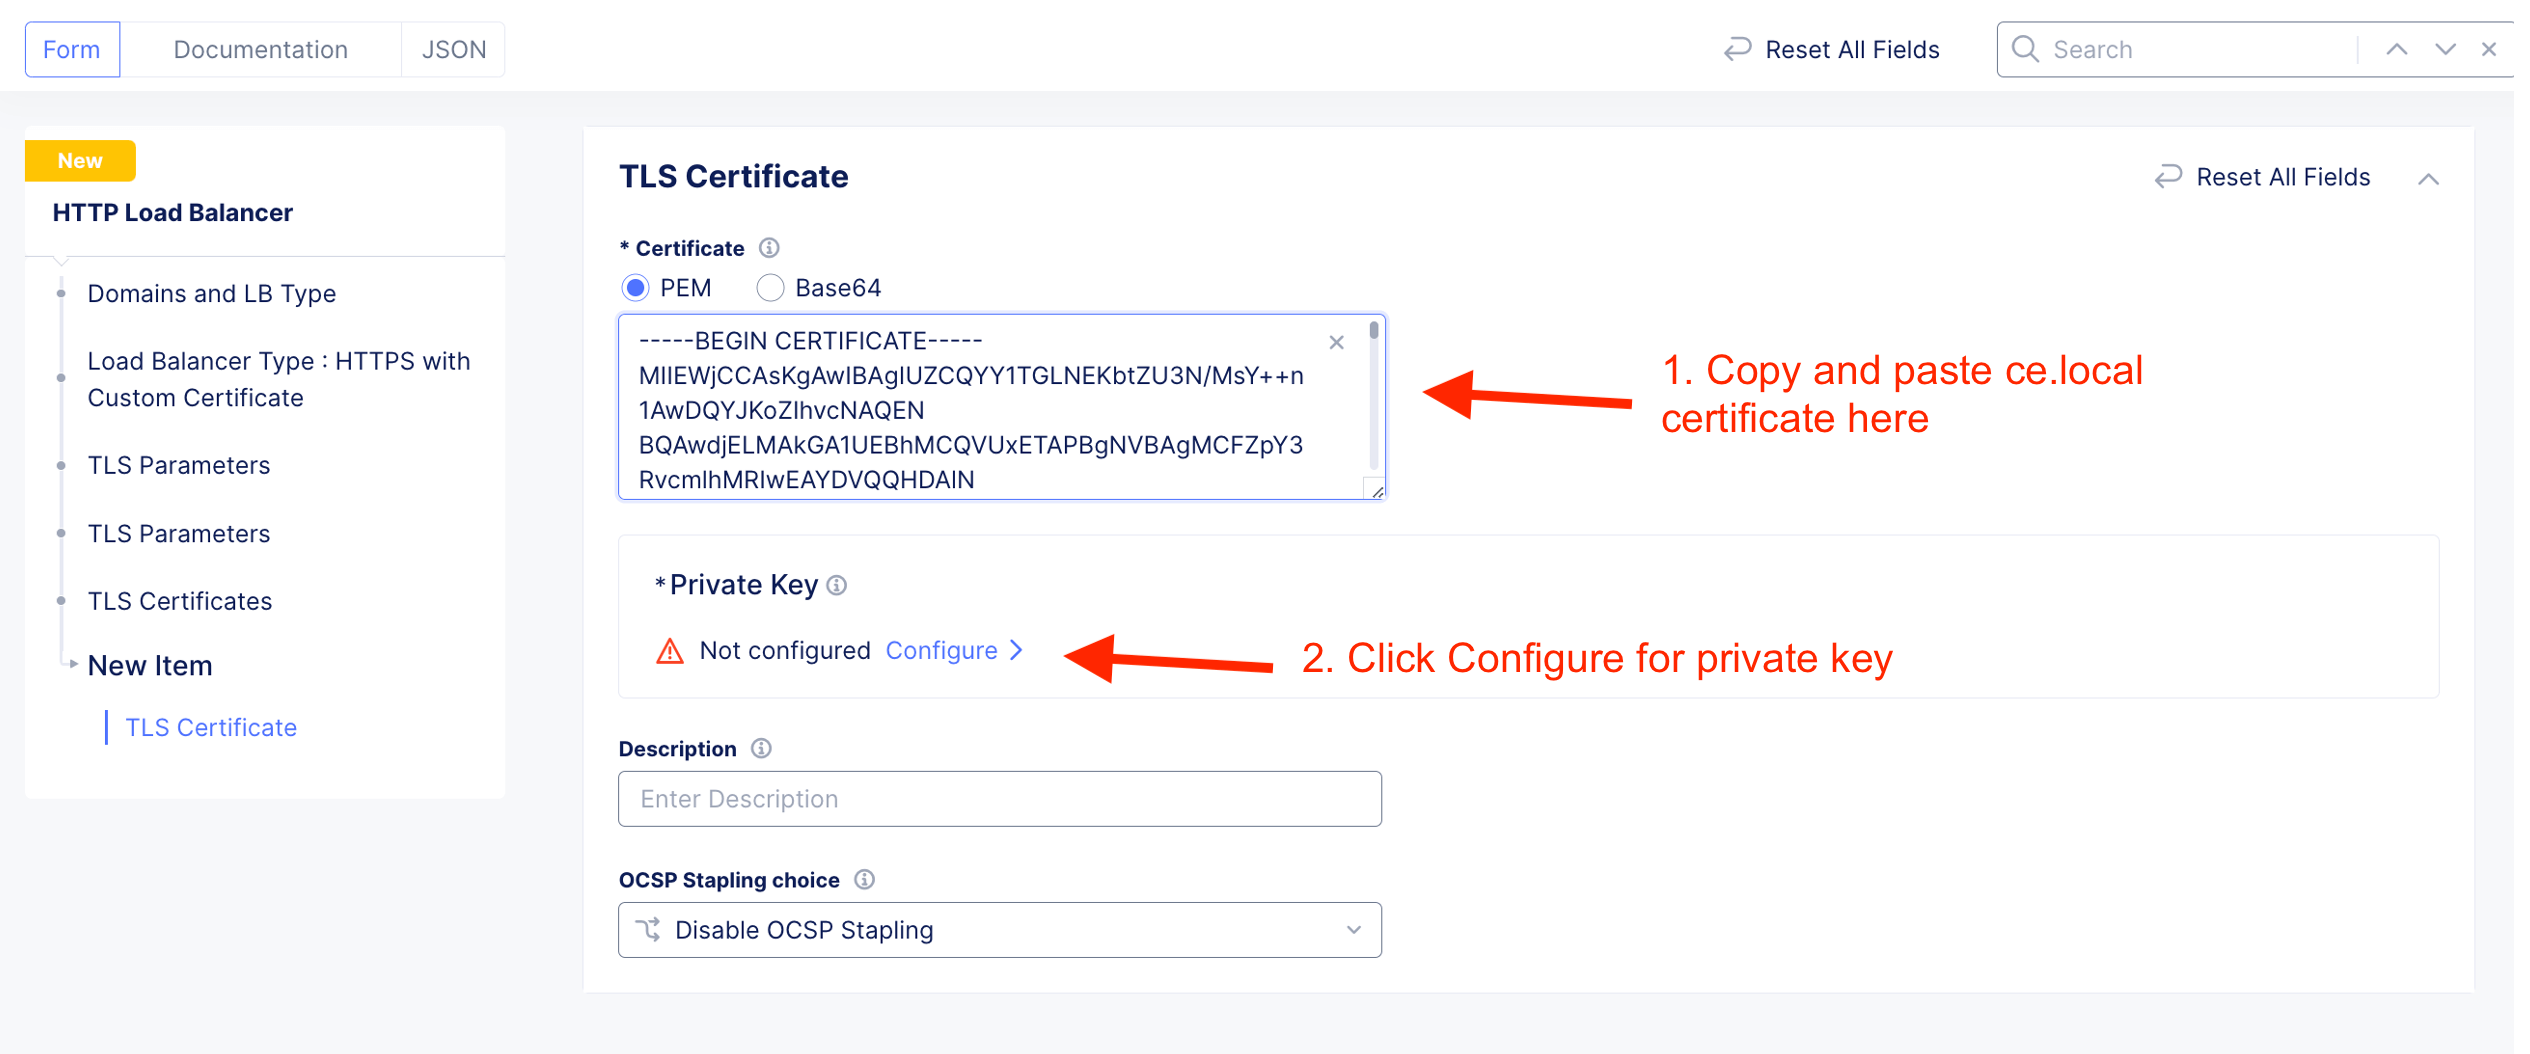Screen dimensions: 2530x1054
Task: Collapse the TLS Certificate section
Action: (x=2428, y=179)
